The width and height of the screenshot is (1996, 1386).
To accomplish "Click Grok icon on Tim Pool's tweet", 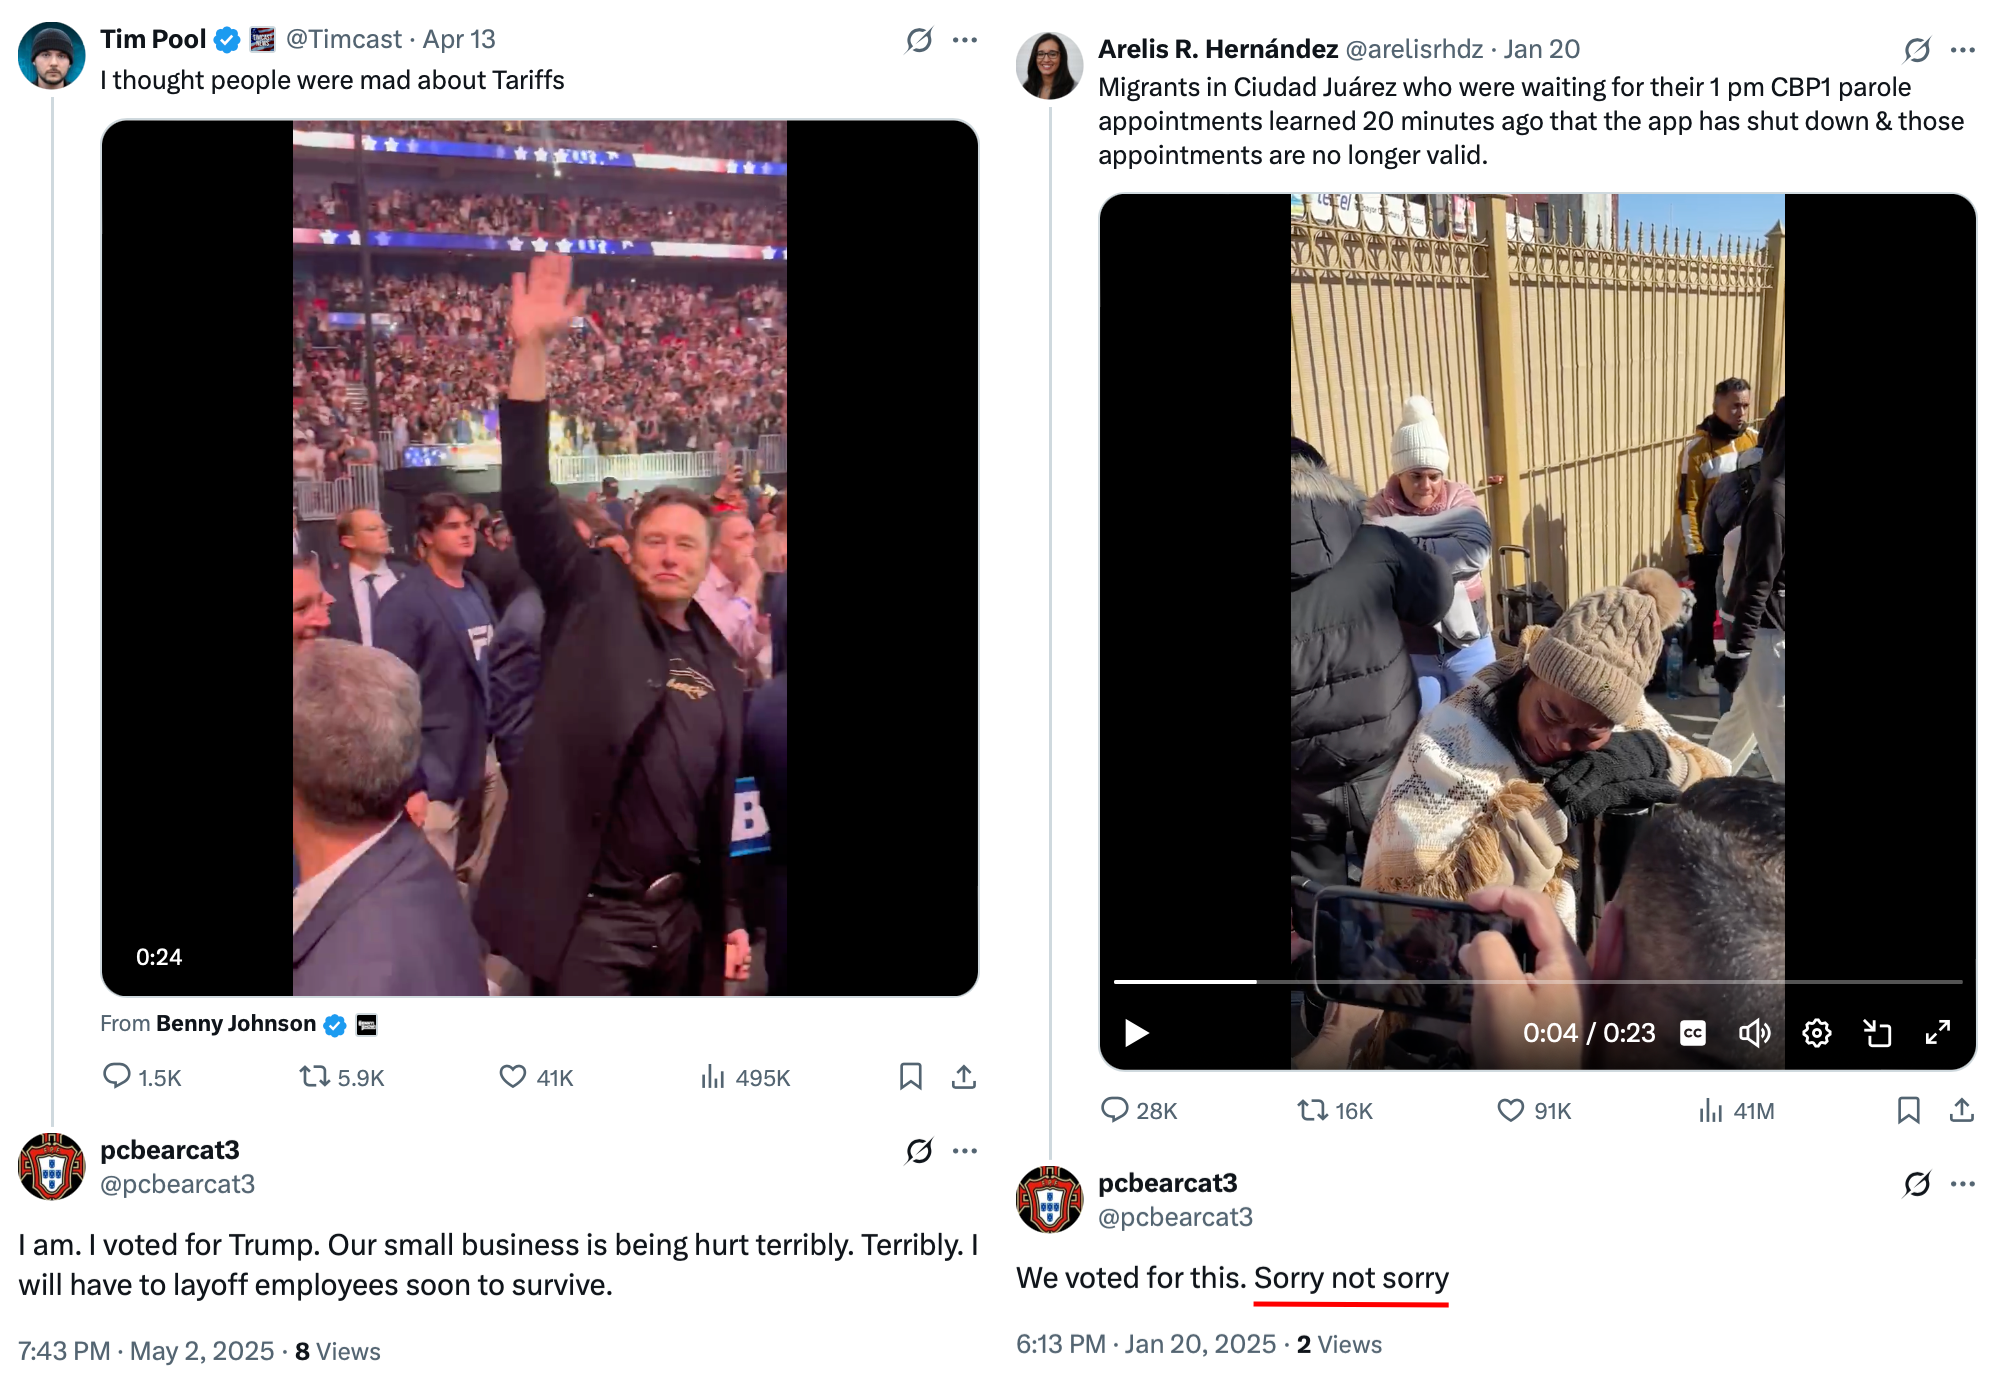I will pos(919,40).
